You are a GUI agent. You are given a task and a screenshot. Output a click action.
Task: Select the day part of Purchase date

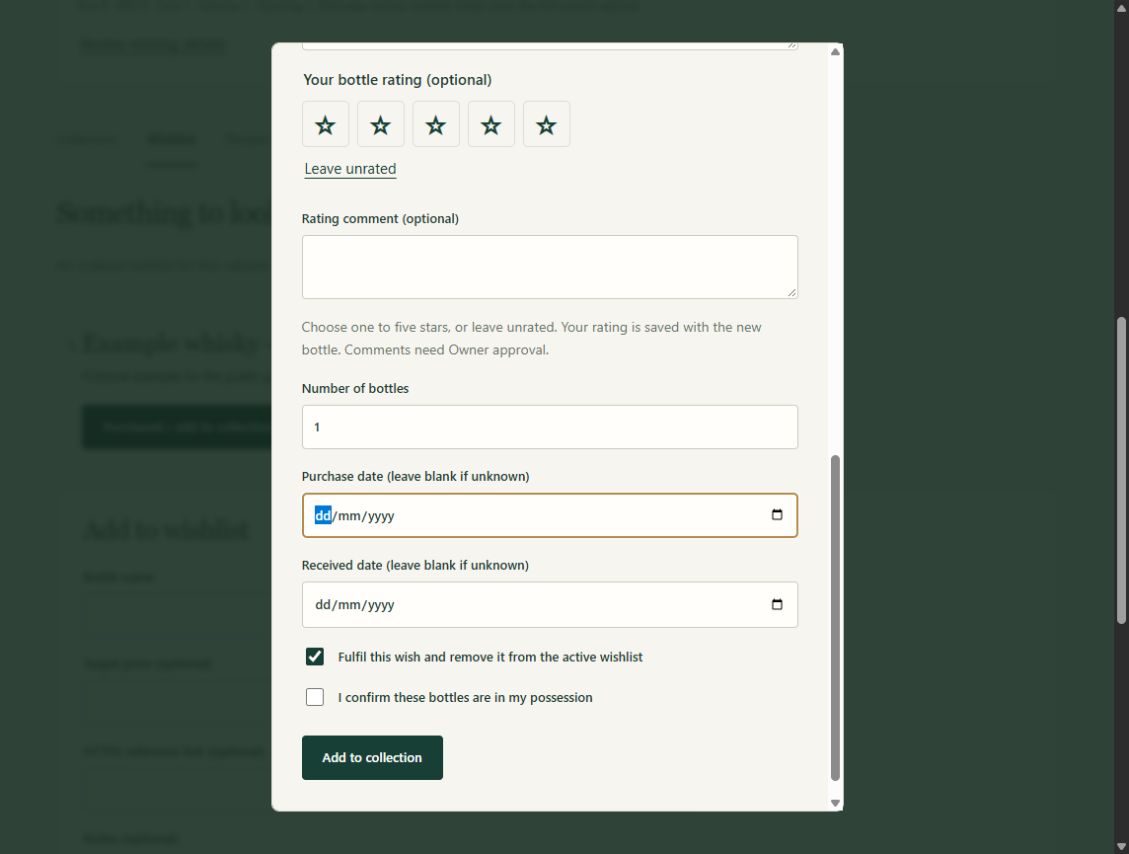[323, 516]
